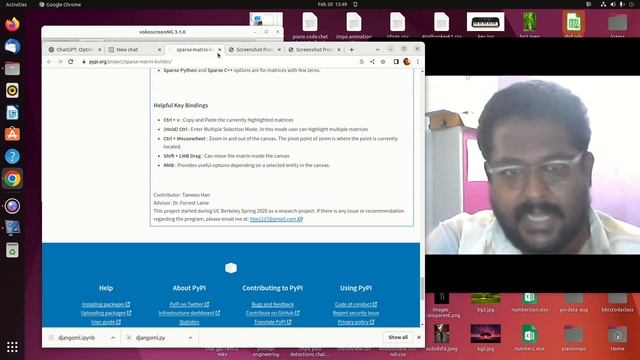Select the sparse-matrix-builder tab
Screen dimensions: 640x360
tap(194, 49)
